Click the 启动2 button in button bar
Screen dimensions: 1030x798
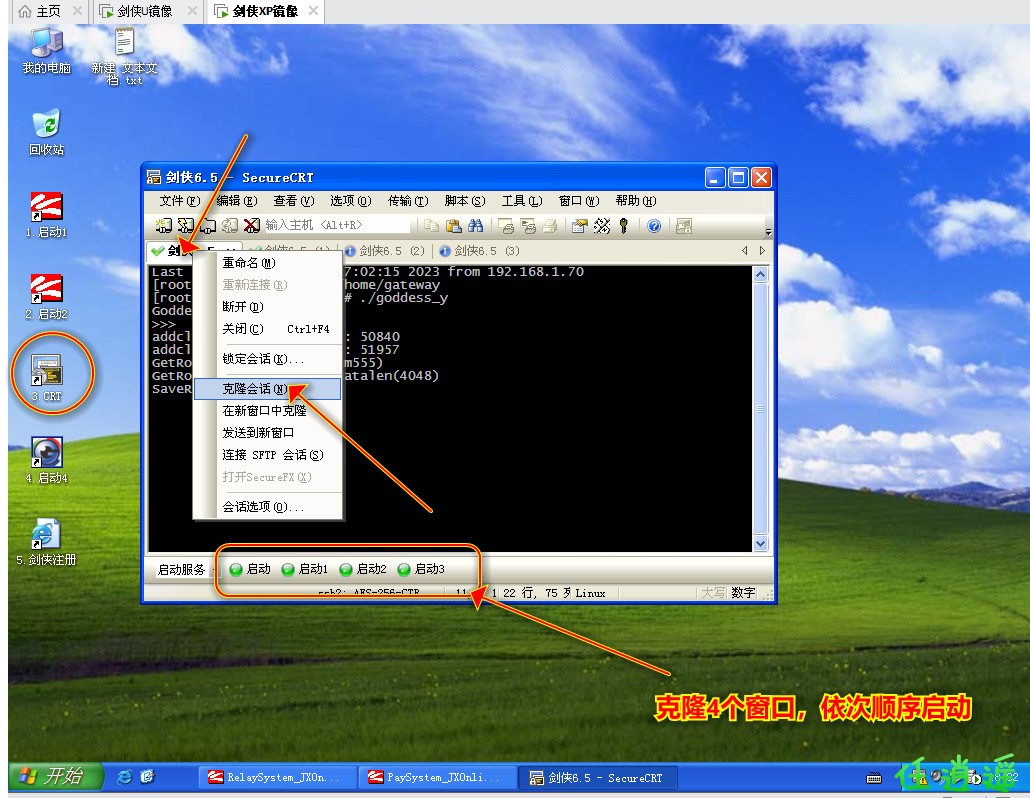363,569
